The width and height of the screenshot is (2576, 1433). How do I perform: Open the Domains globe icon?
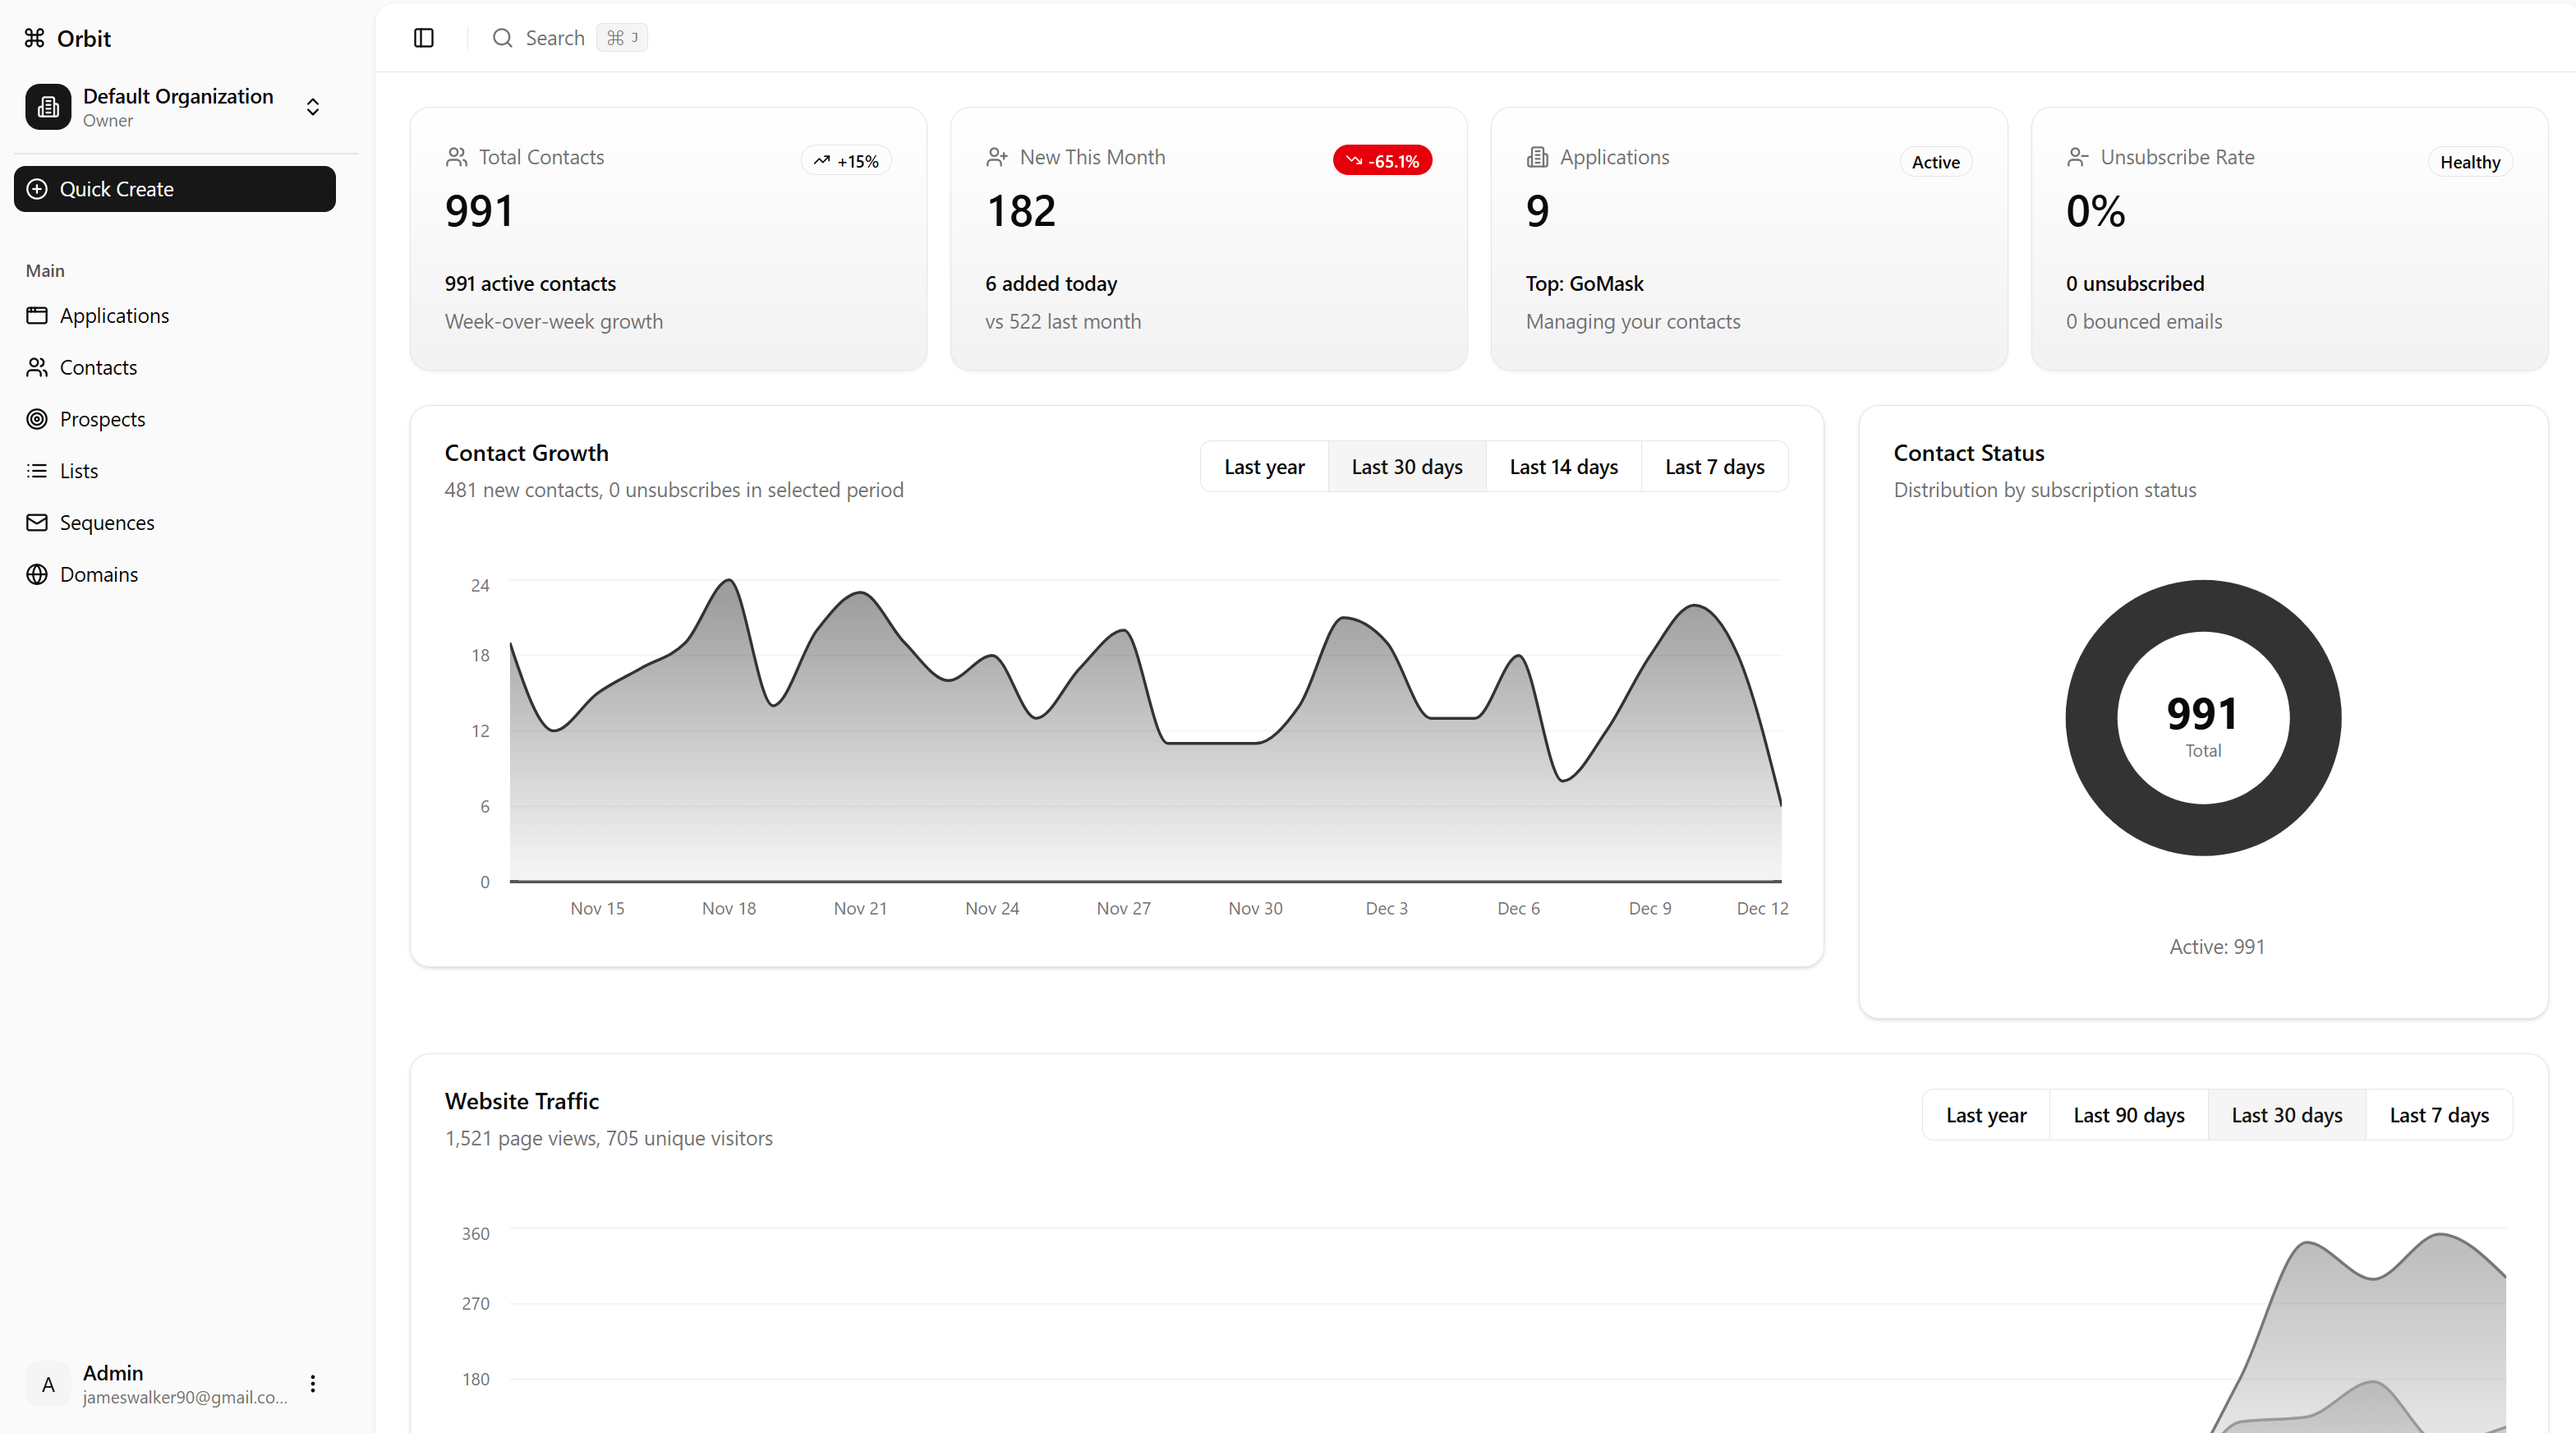37,574
